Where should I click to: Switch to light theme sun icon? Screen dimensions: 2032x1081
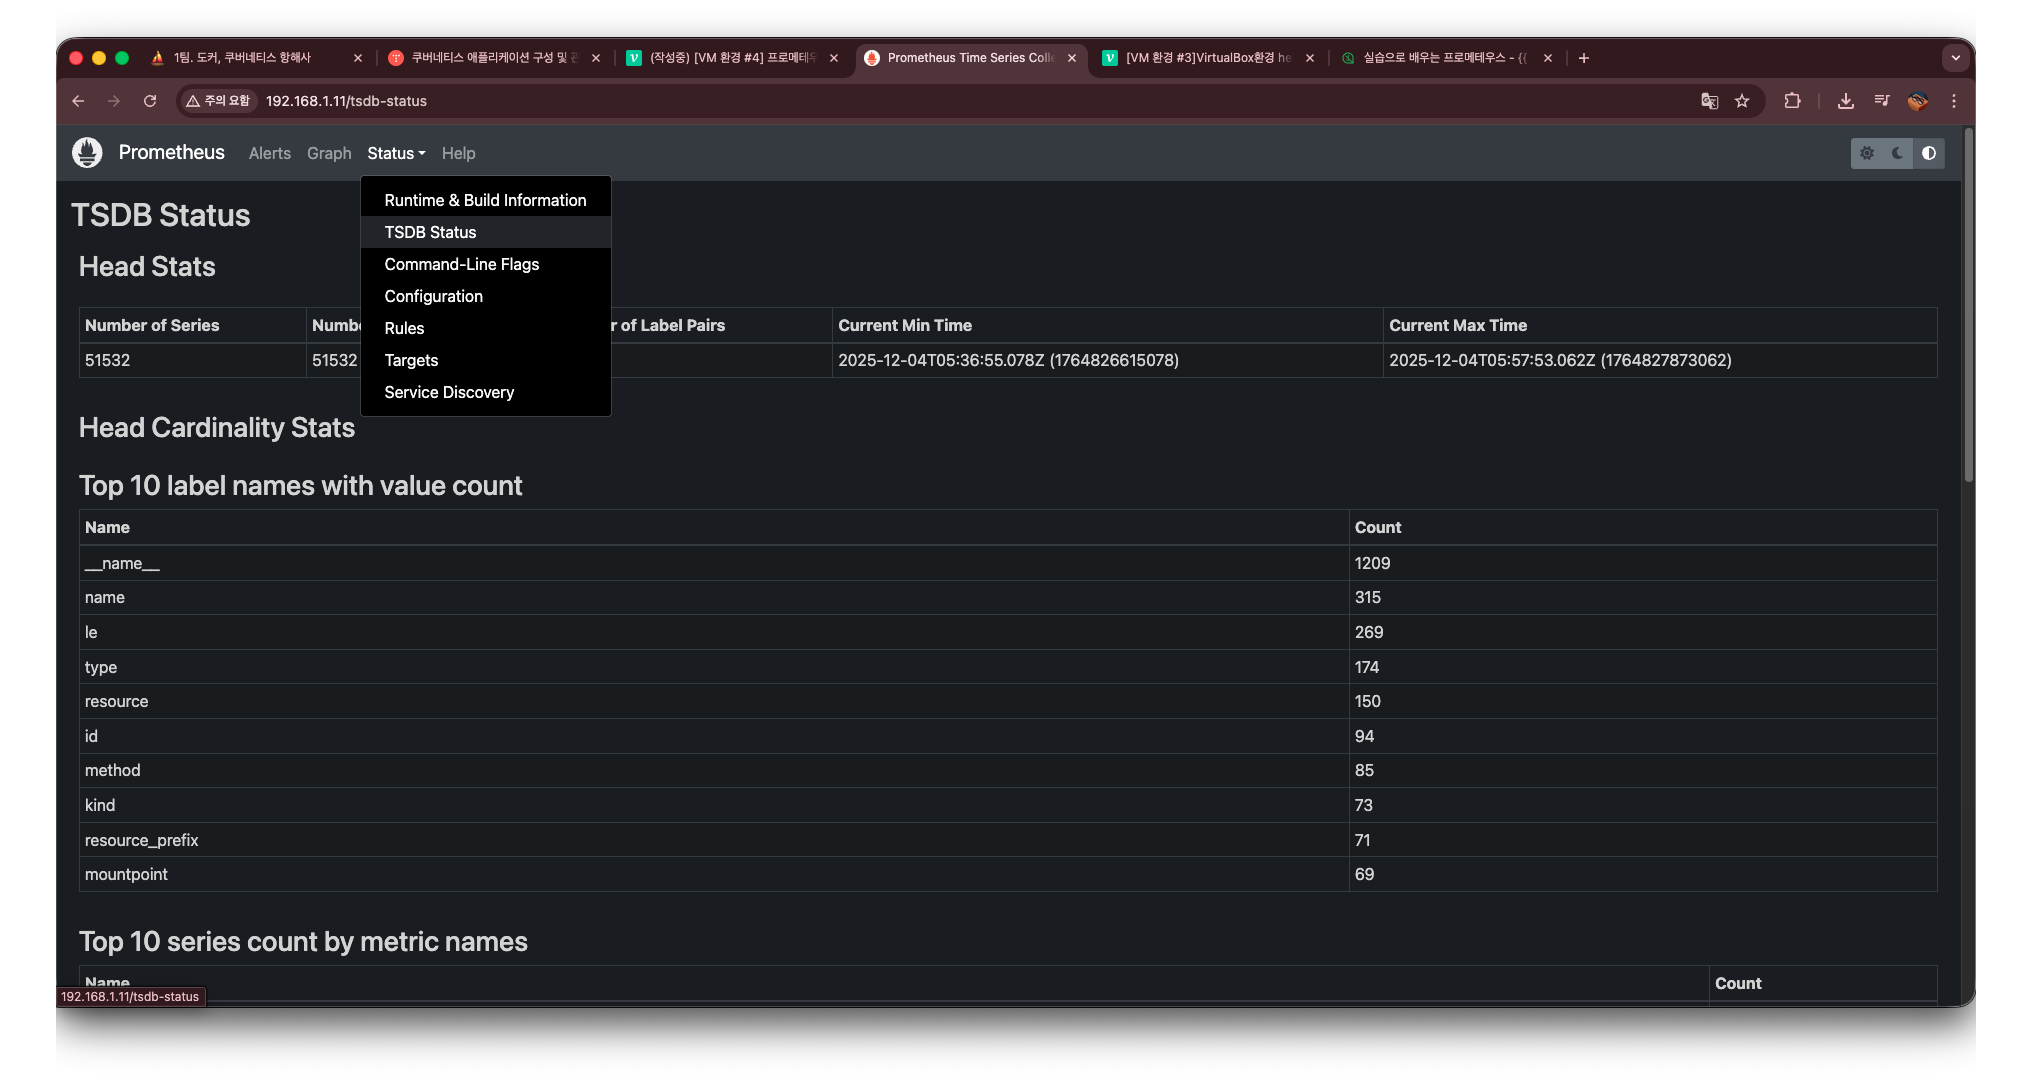pos(1866,153)
